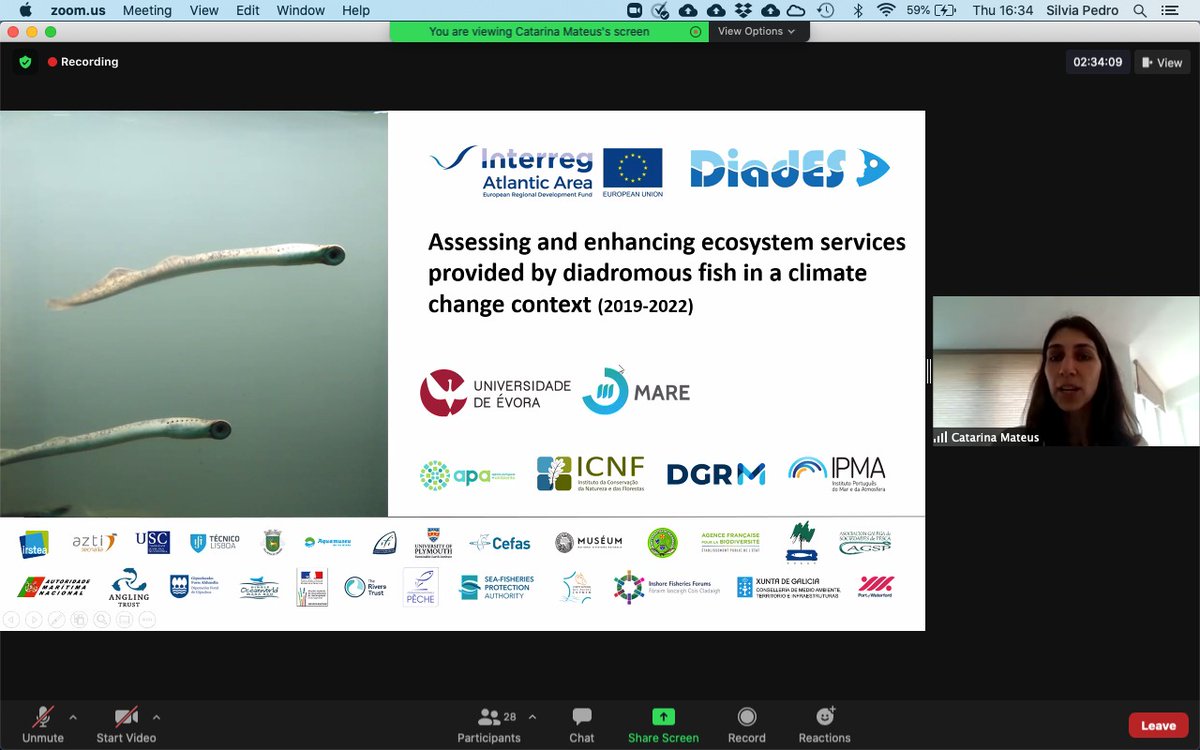Open the Help menu

pyautogui.click(x=356, y=10)
